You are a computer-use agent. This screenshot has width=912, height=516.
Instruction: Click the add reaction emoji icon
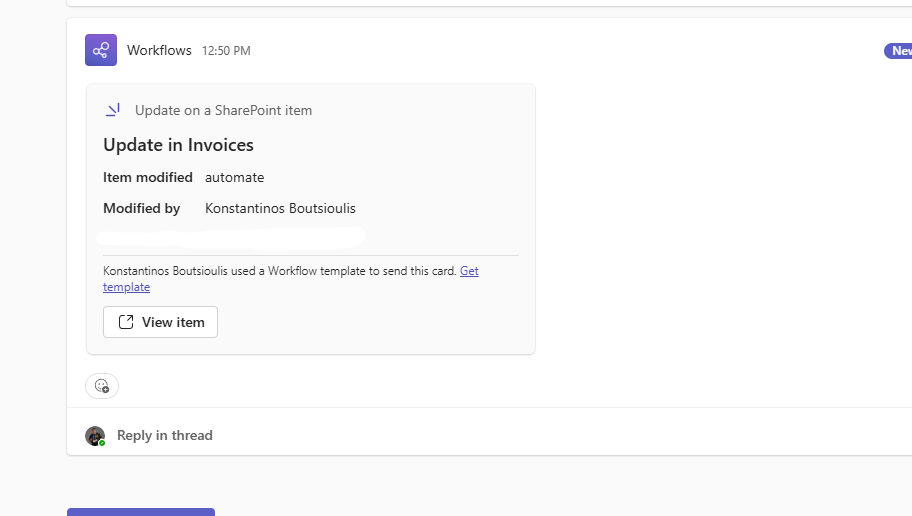pyautogui.click(x=101, y=386)
